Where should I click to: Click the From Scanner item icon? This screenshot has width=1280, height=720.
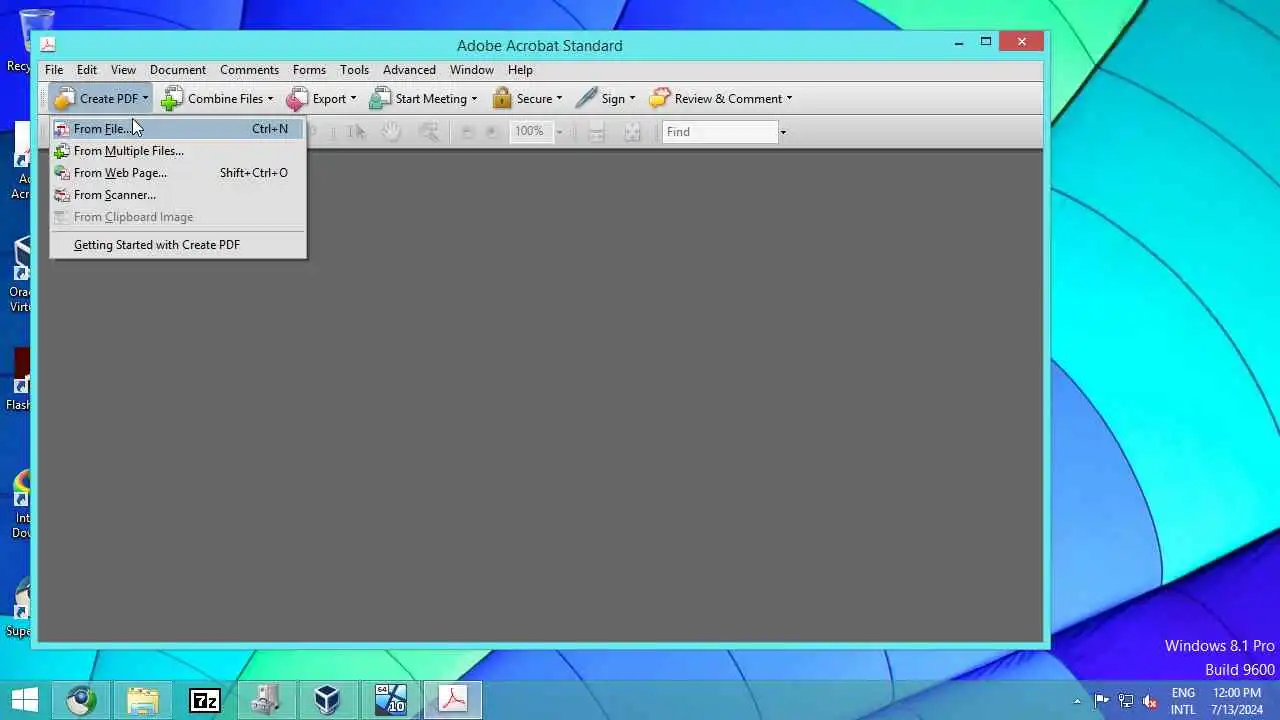point(62,195)
